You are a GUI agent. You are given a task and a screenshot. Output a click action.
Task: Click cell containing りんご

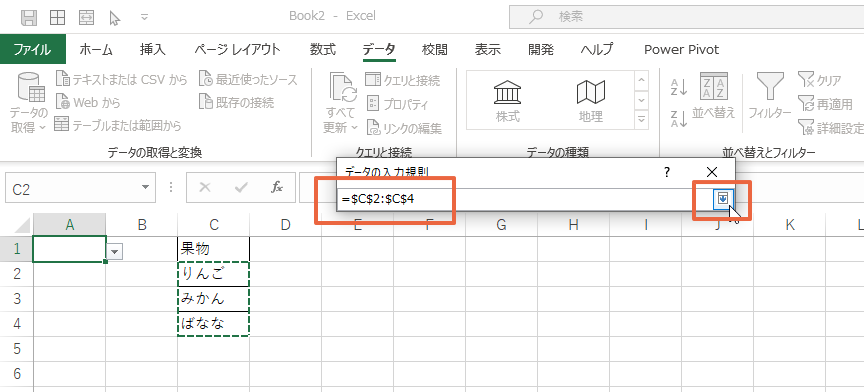tap(214, 274)
